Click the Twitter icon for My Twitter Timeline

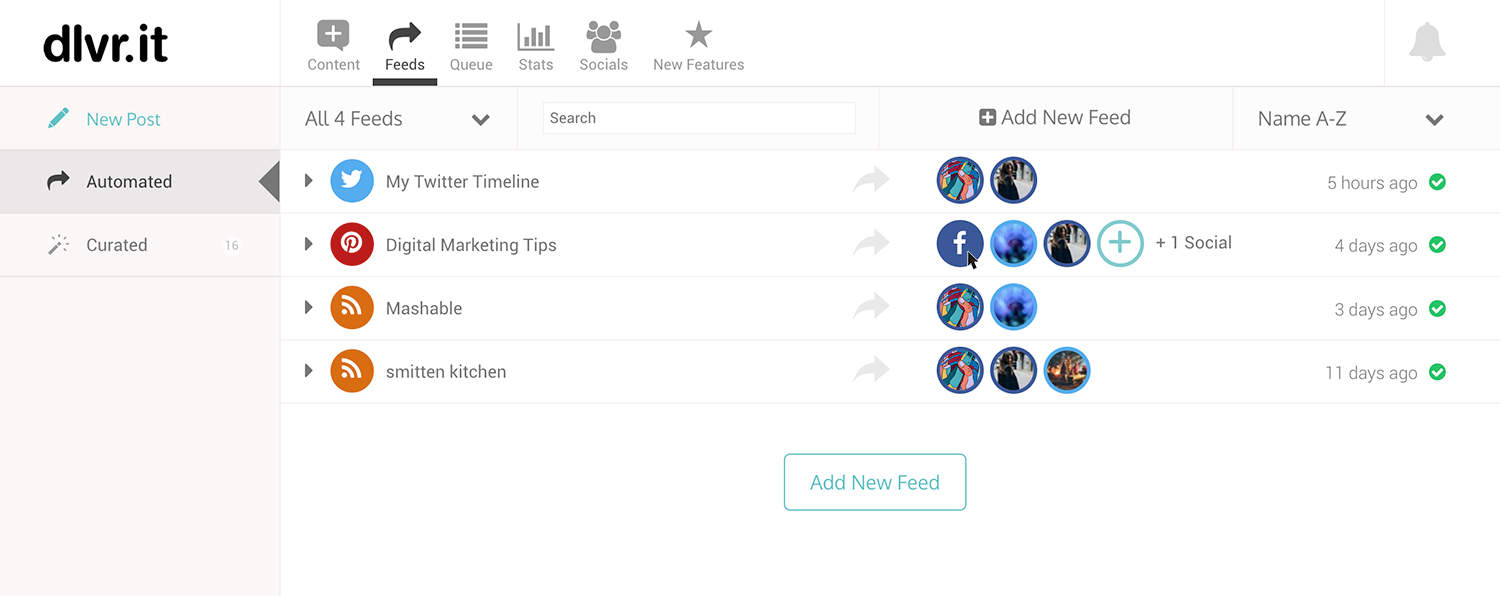352,181
